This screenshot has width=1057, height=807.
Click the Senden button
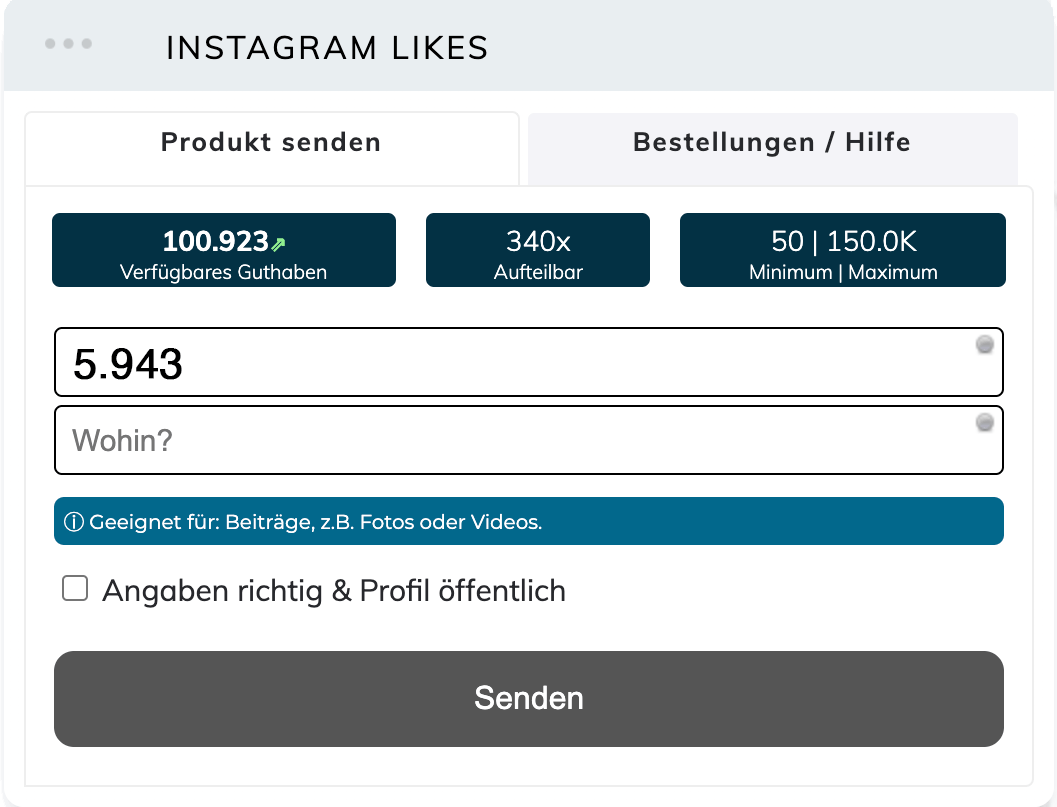(528, 698)
